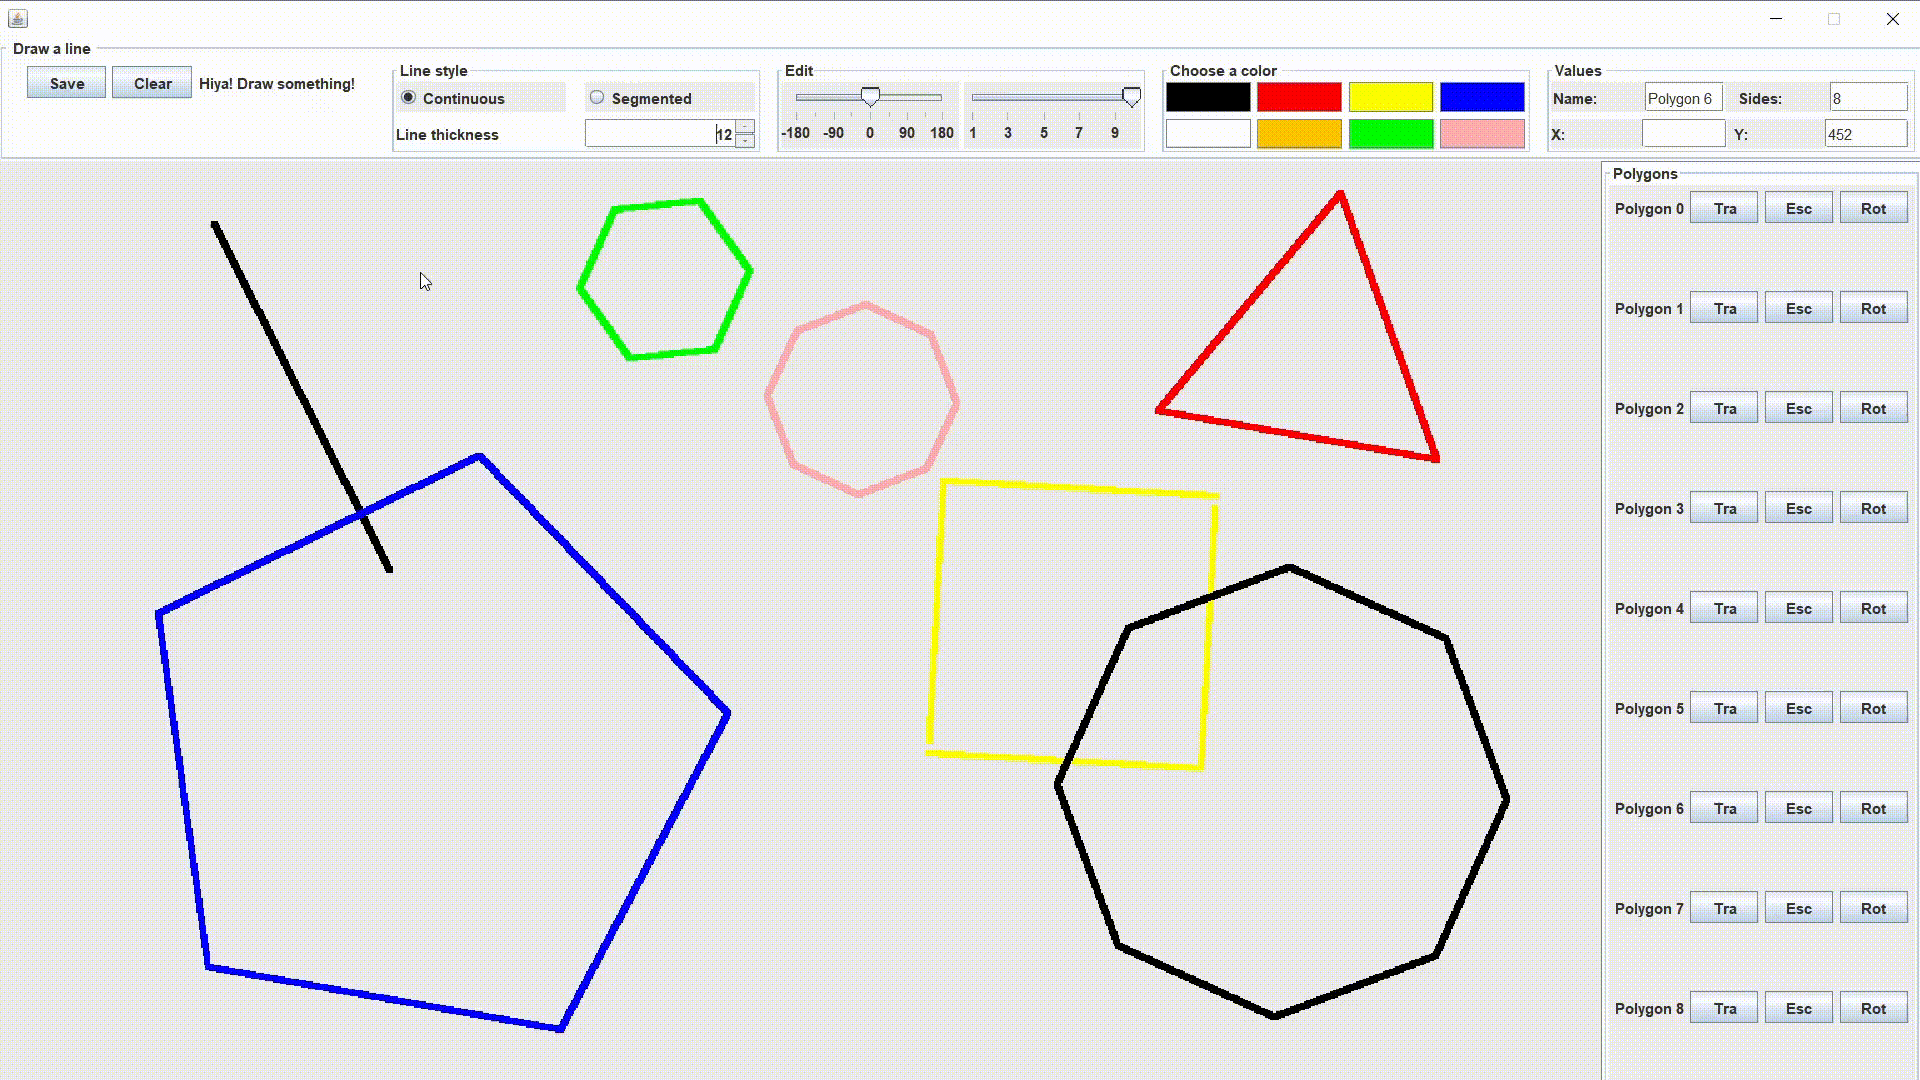Pick the pink color swatch
This screenshot has height=1080, width=1920.
(x=1482, y=133)
